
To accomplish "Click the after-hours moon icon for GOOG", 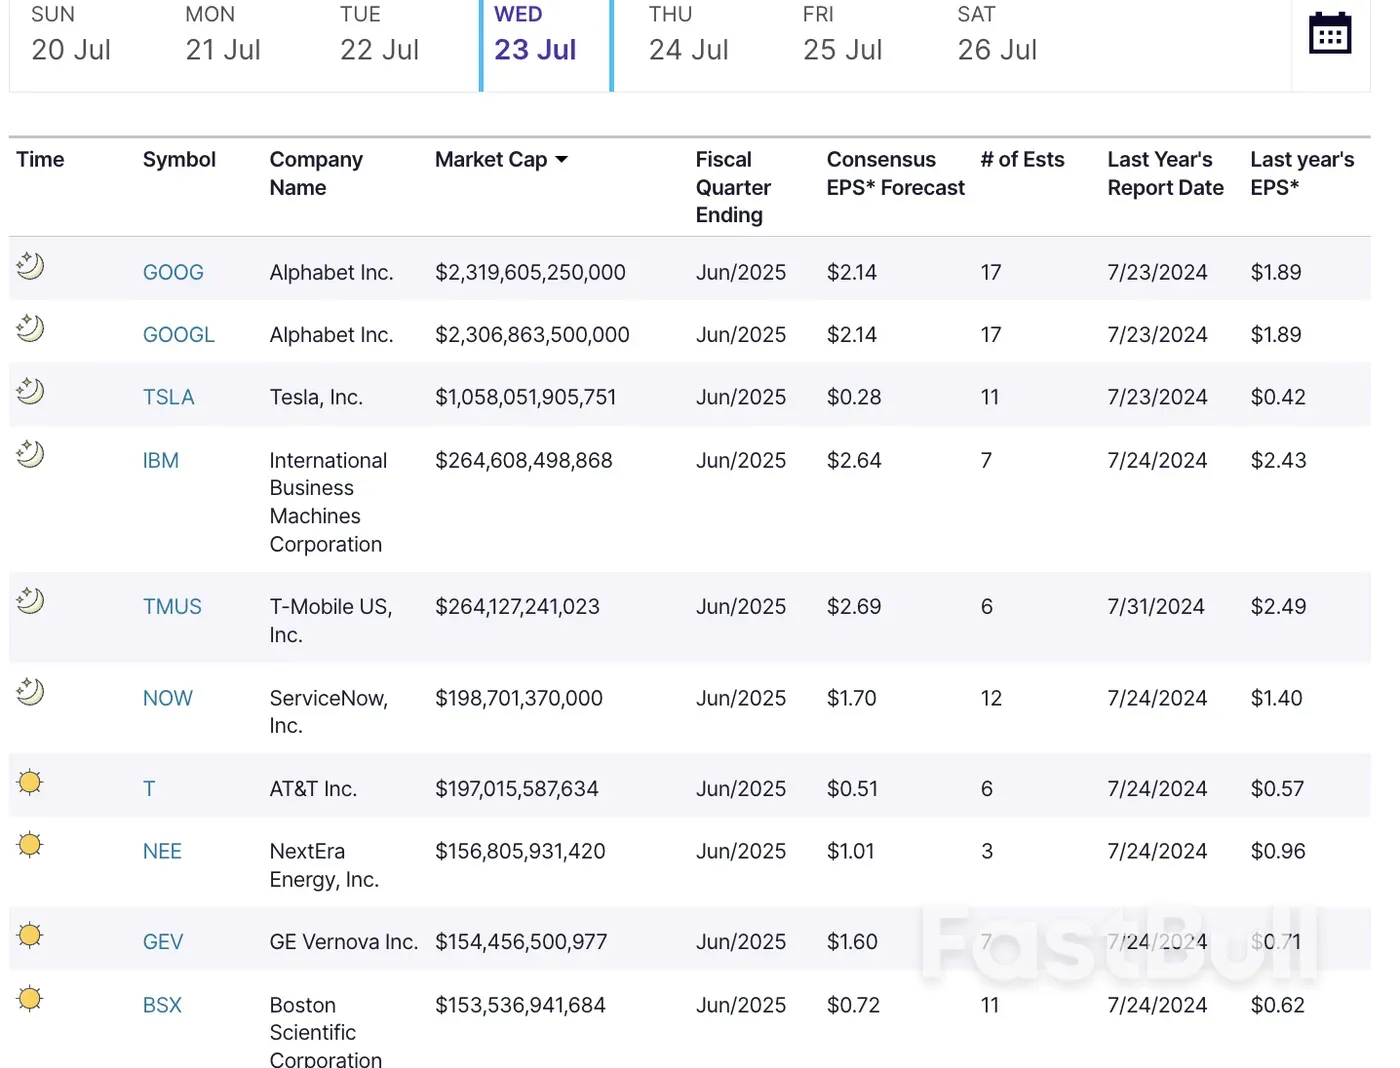I will 30,266.
